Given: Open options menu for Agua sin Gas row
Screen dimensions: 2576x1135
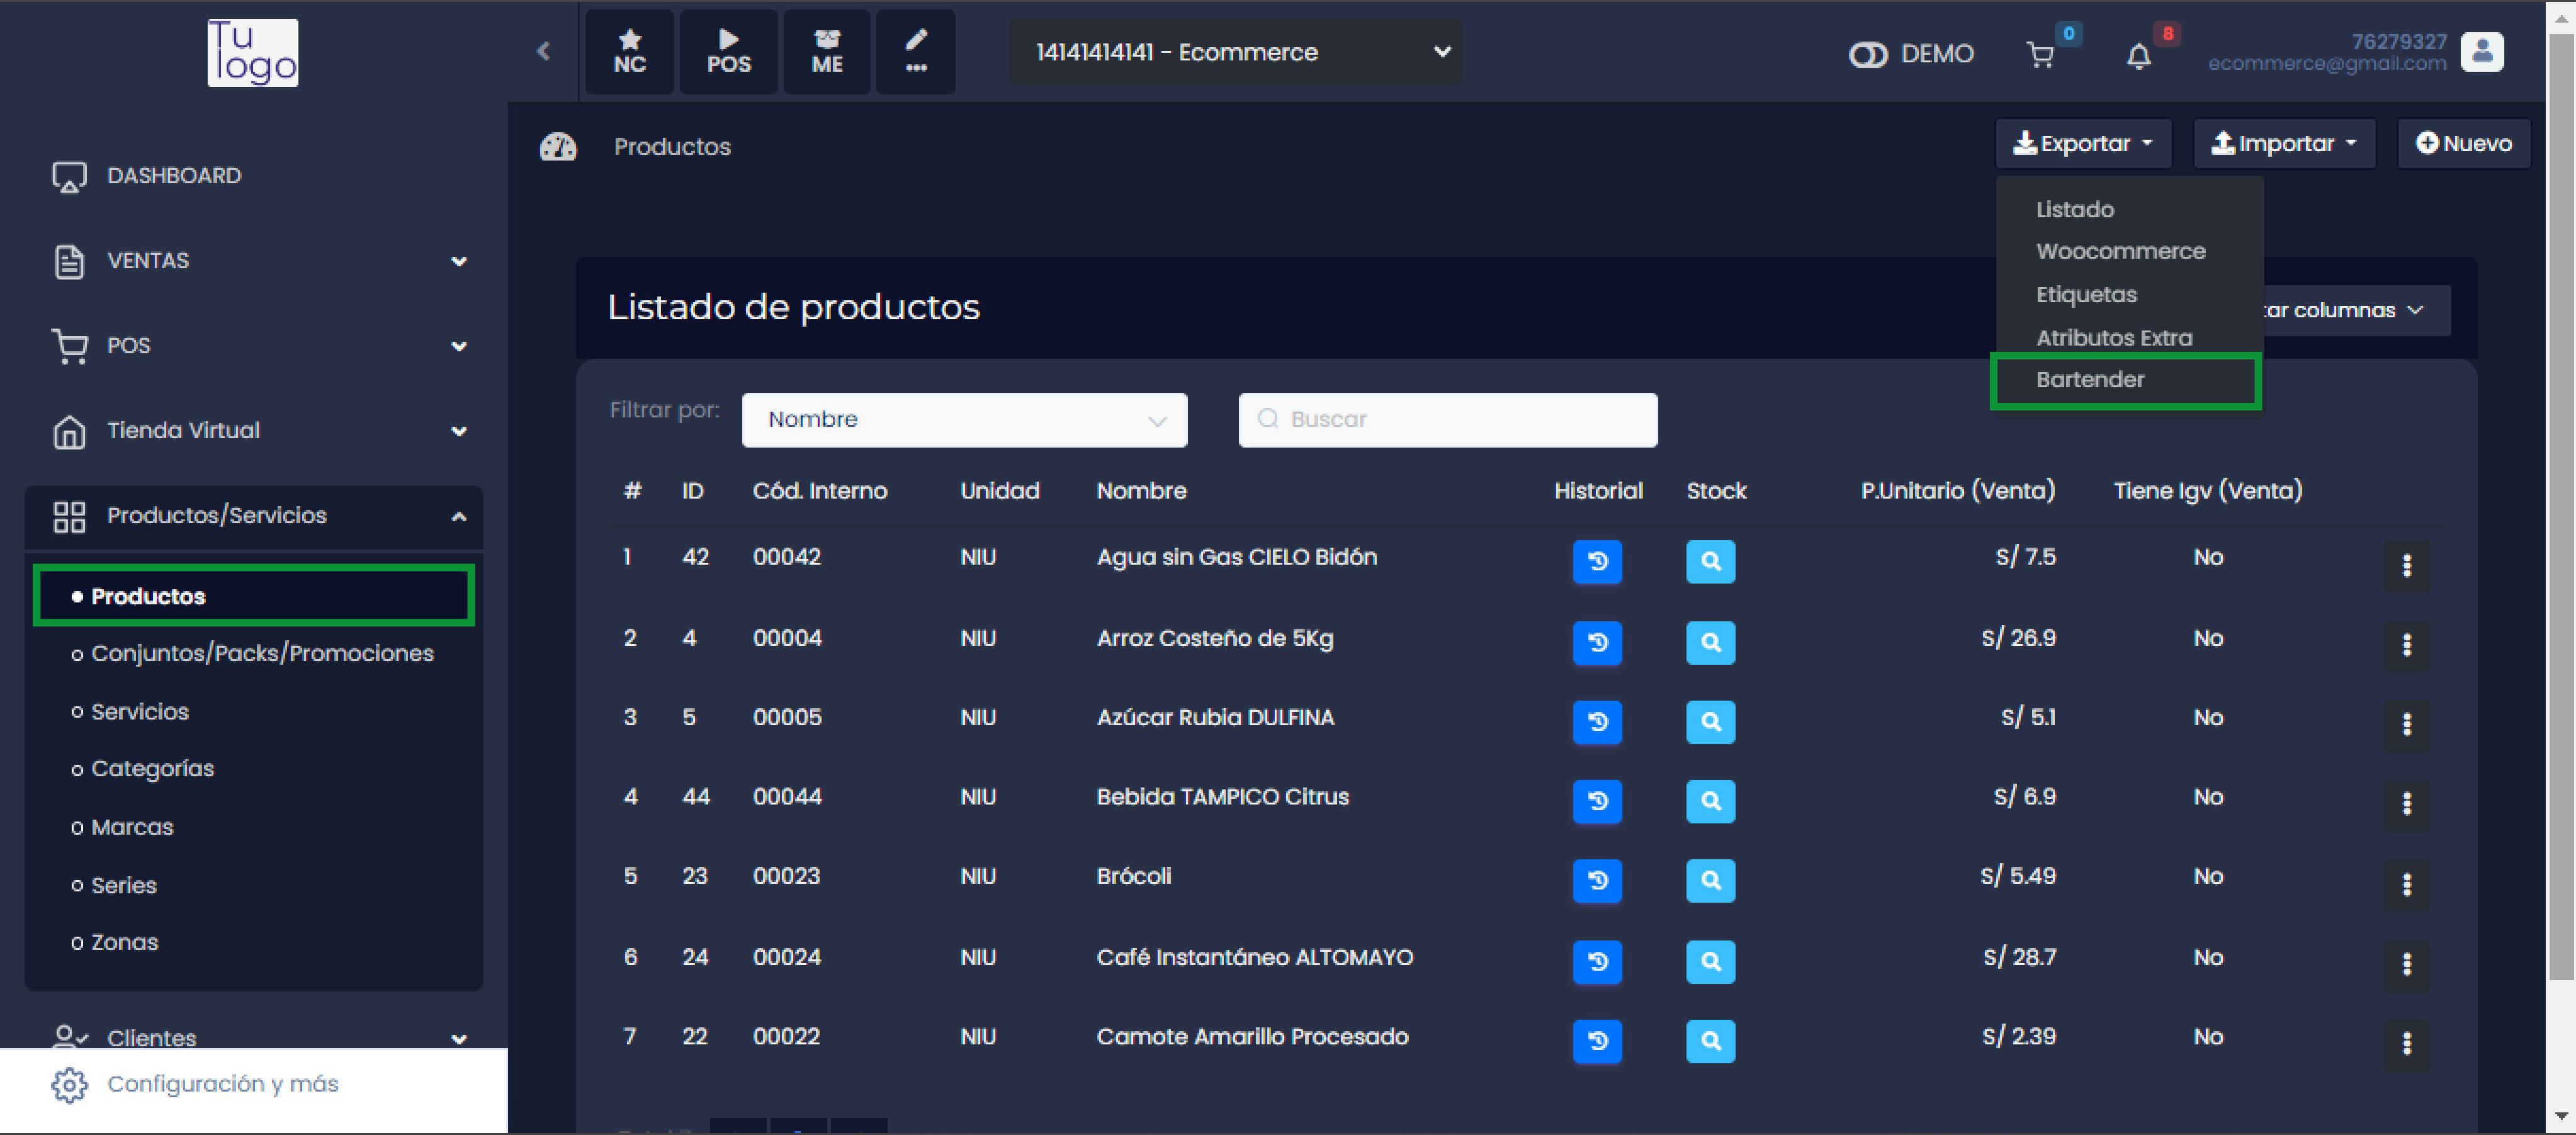Looking at the screenshot, I should 2406,565.
